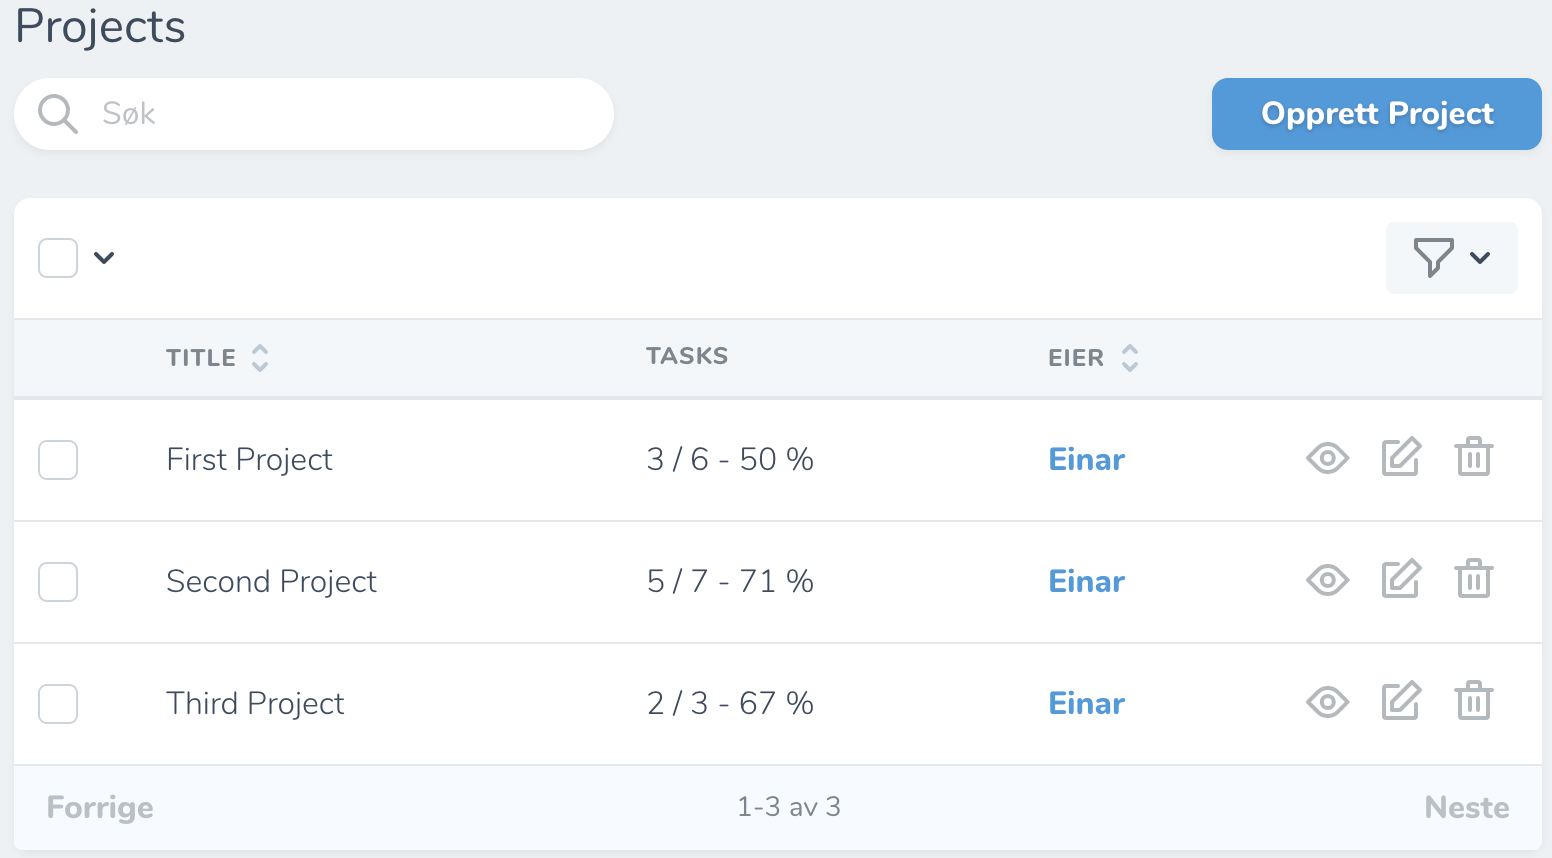This screenshot has width=1552, height=858.
Task: Tick the Third Project checkbox
Action: 58,704
